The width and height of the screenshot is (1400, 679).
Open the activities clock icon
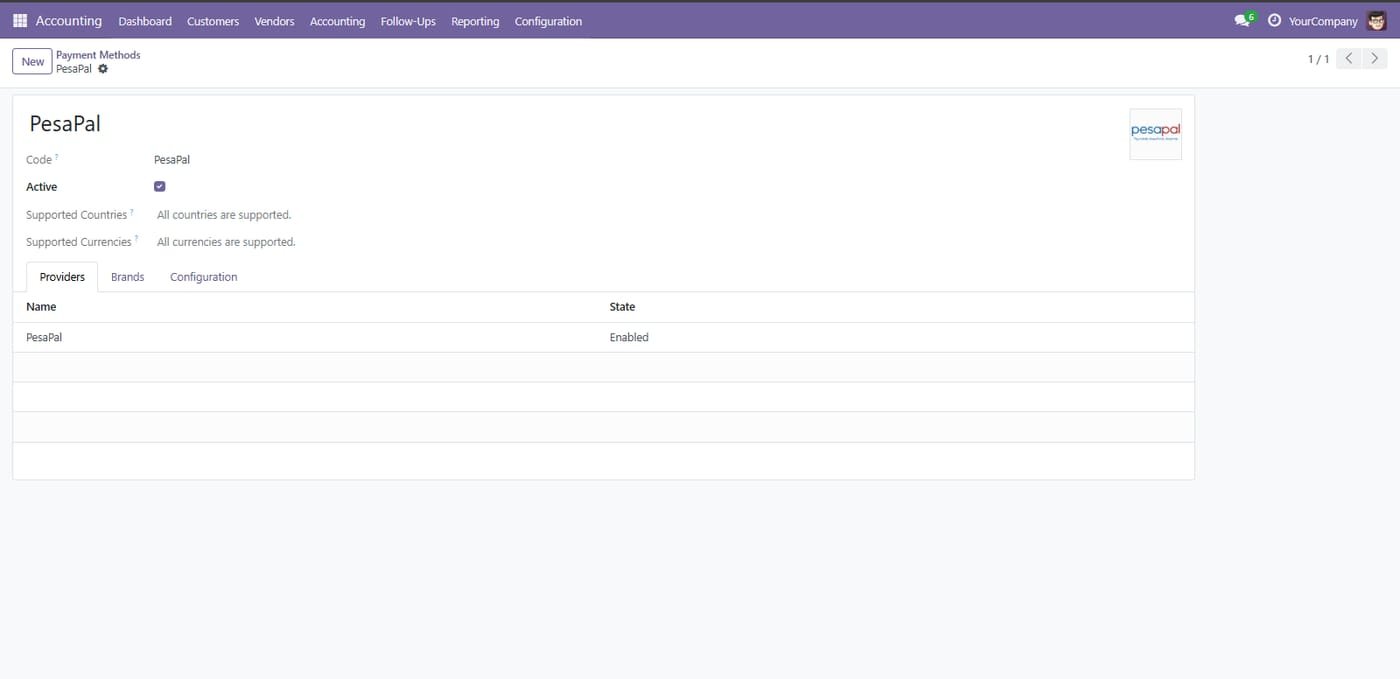pos(1274,20)
